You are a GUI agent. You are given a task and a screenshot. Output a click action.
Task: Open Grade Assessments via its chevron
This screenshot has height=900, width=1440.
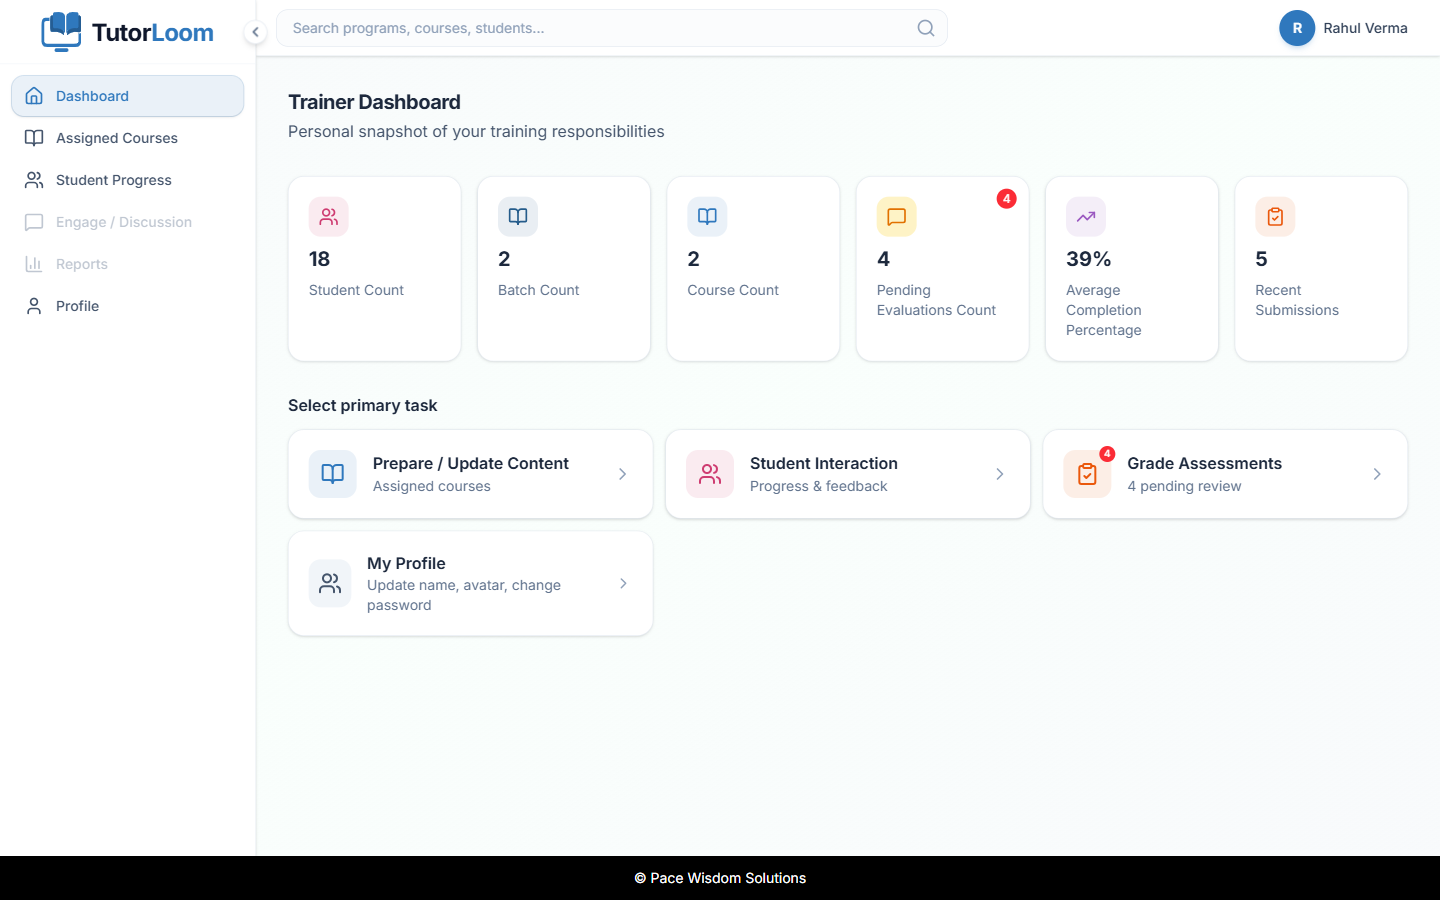(1377, 474)
